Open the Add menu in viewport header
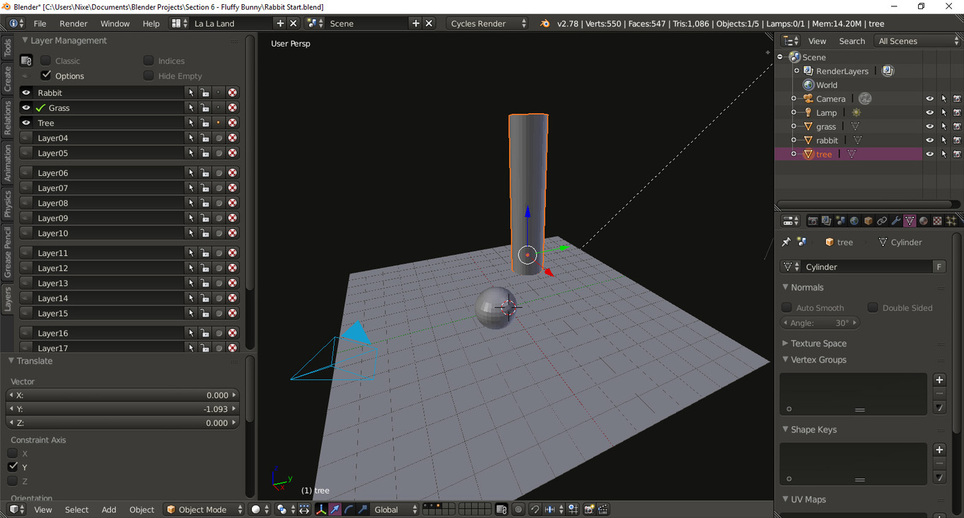The height and width of the screenshot is (518, 964). pos(109,509)
